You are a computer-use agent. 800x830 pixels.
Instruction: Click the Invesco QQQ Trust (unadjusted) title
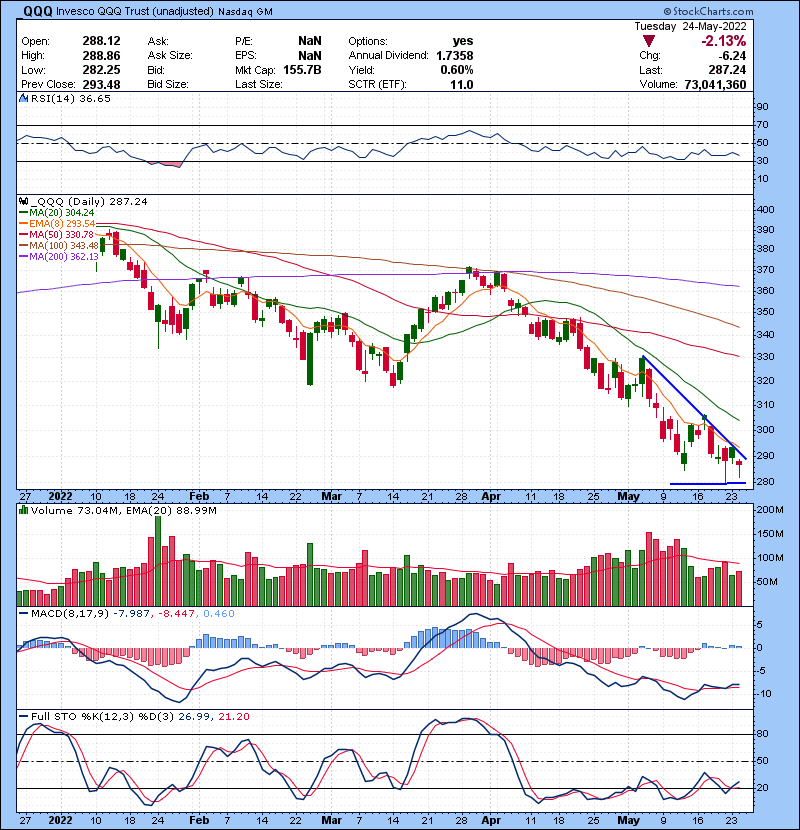tap(134, 12)
